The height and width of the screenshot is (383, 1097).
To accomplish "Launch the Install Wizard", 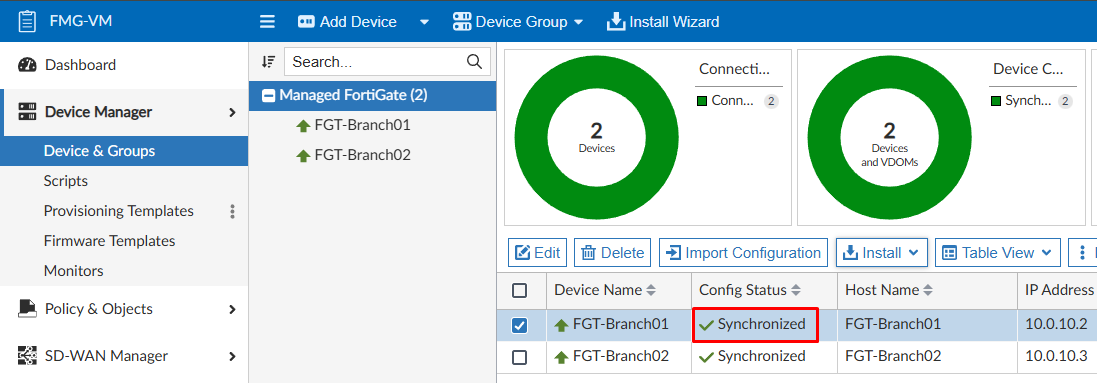I will tap(663, 22).
